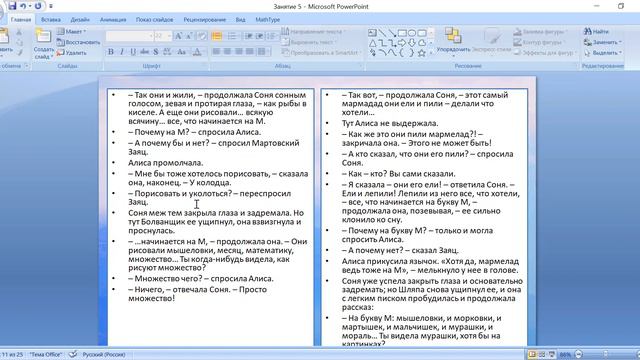Open the Вставка ribbon tab

pos(51,19)
